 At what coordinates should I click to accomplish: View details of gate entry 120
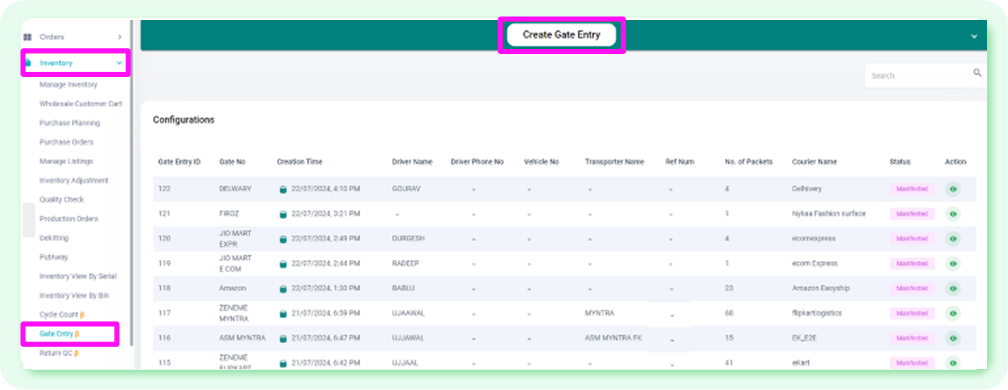pos(953,238)
